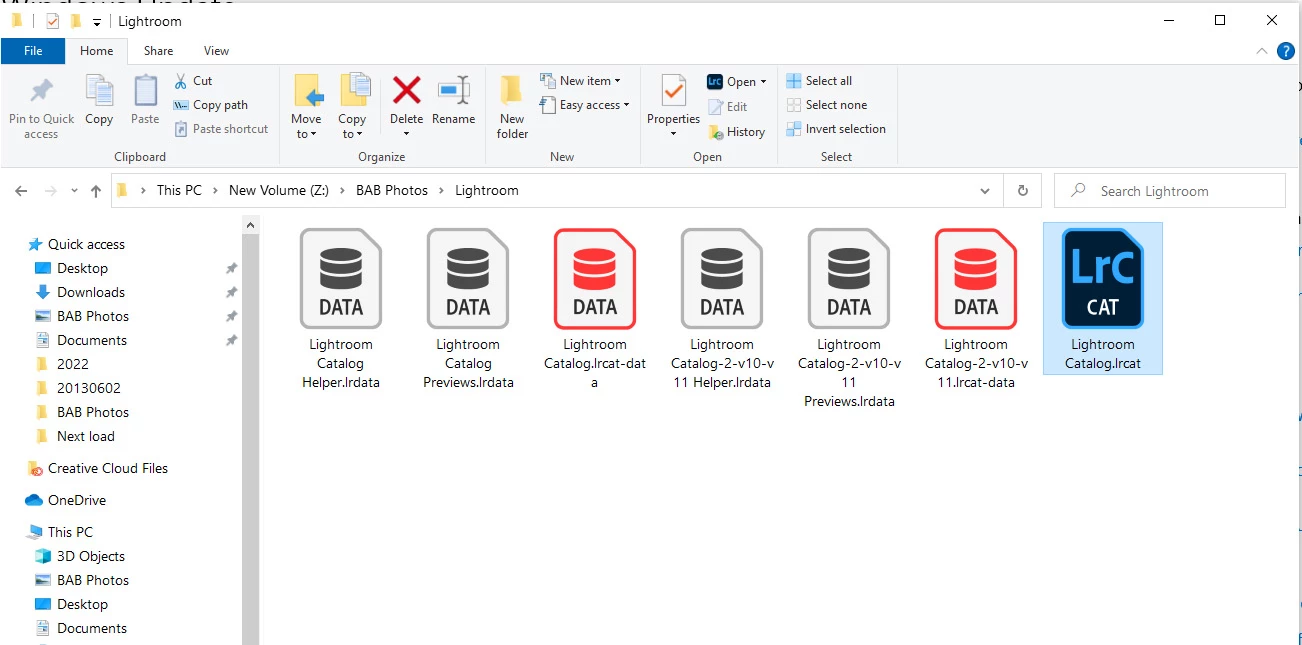Click the Help question mark icon
This screenshot has height=645, width=1302.
pos(1287,51)
